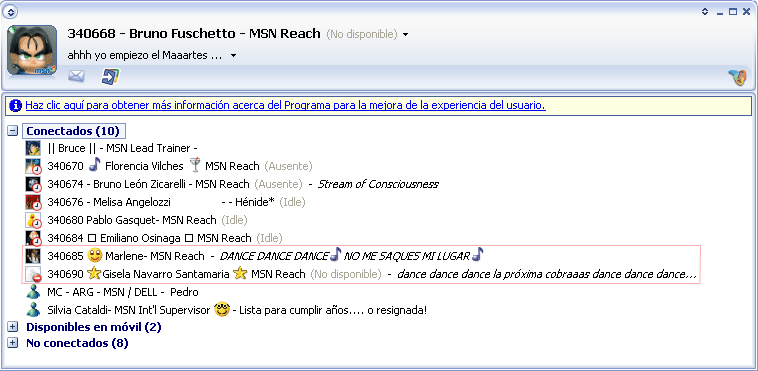This screenshot has width=758, height=371.
Task: Click Silvia Cataldi's green buddy icon
Action: [x=33, y=310]
